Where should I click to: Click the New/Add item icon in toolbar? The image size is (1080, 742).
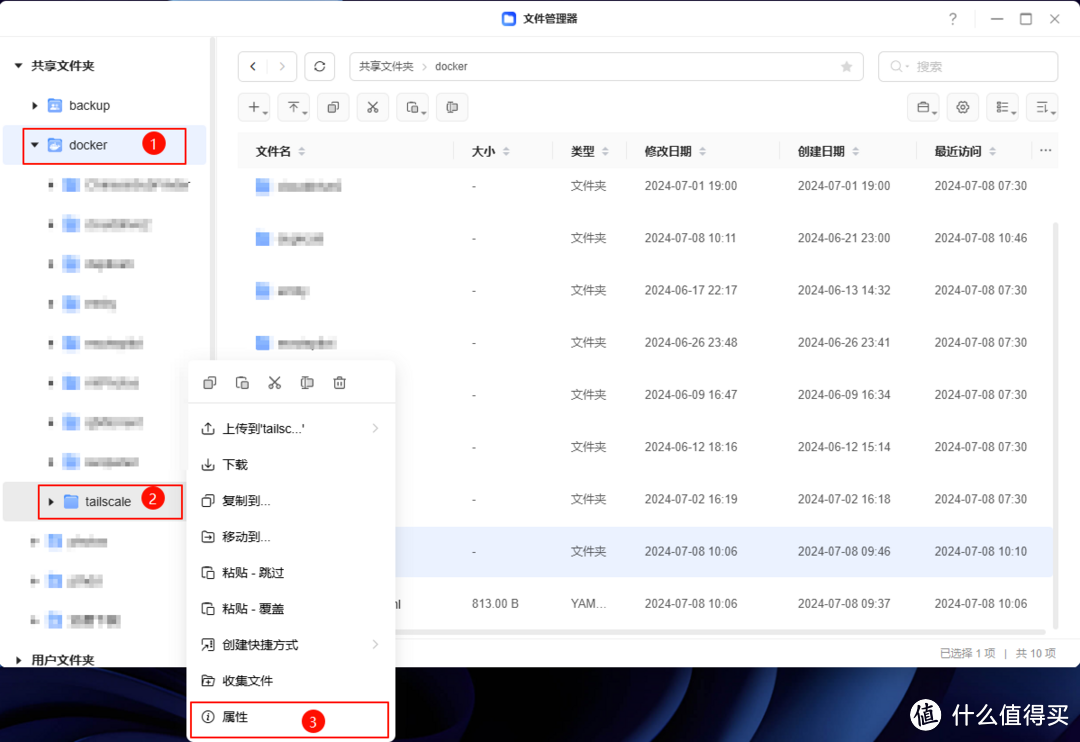(254, 107)
